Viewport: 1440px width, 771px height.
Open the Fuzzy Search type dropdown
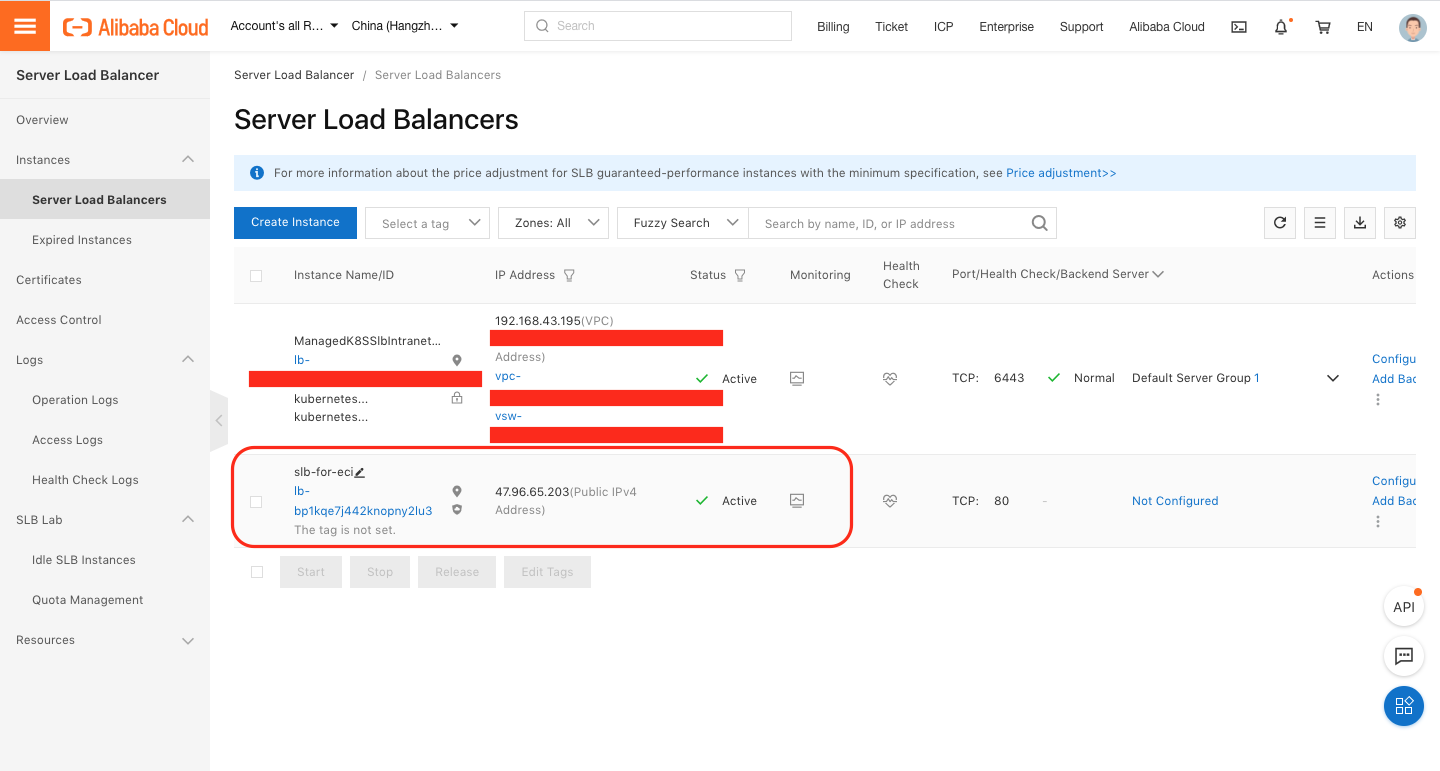pos(683,223)
